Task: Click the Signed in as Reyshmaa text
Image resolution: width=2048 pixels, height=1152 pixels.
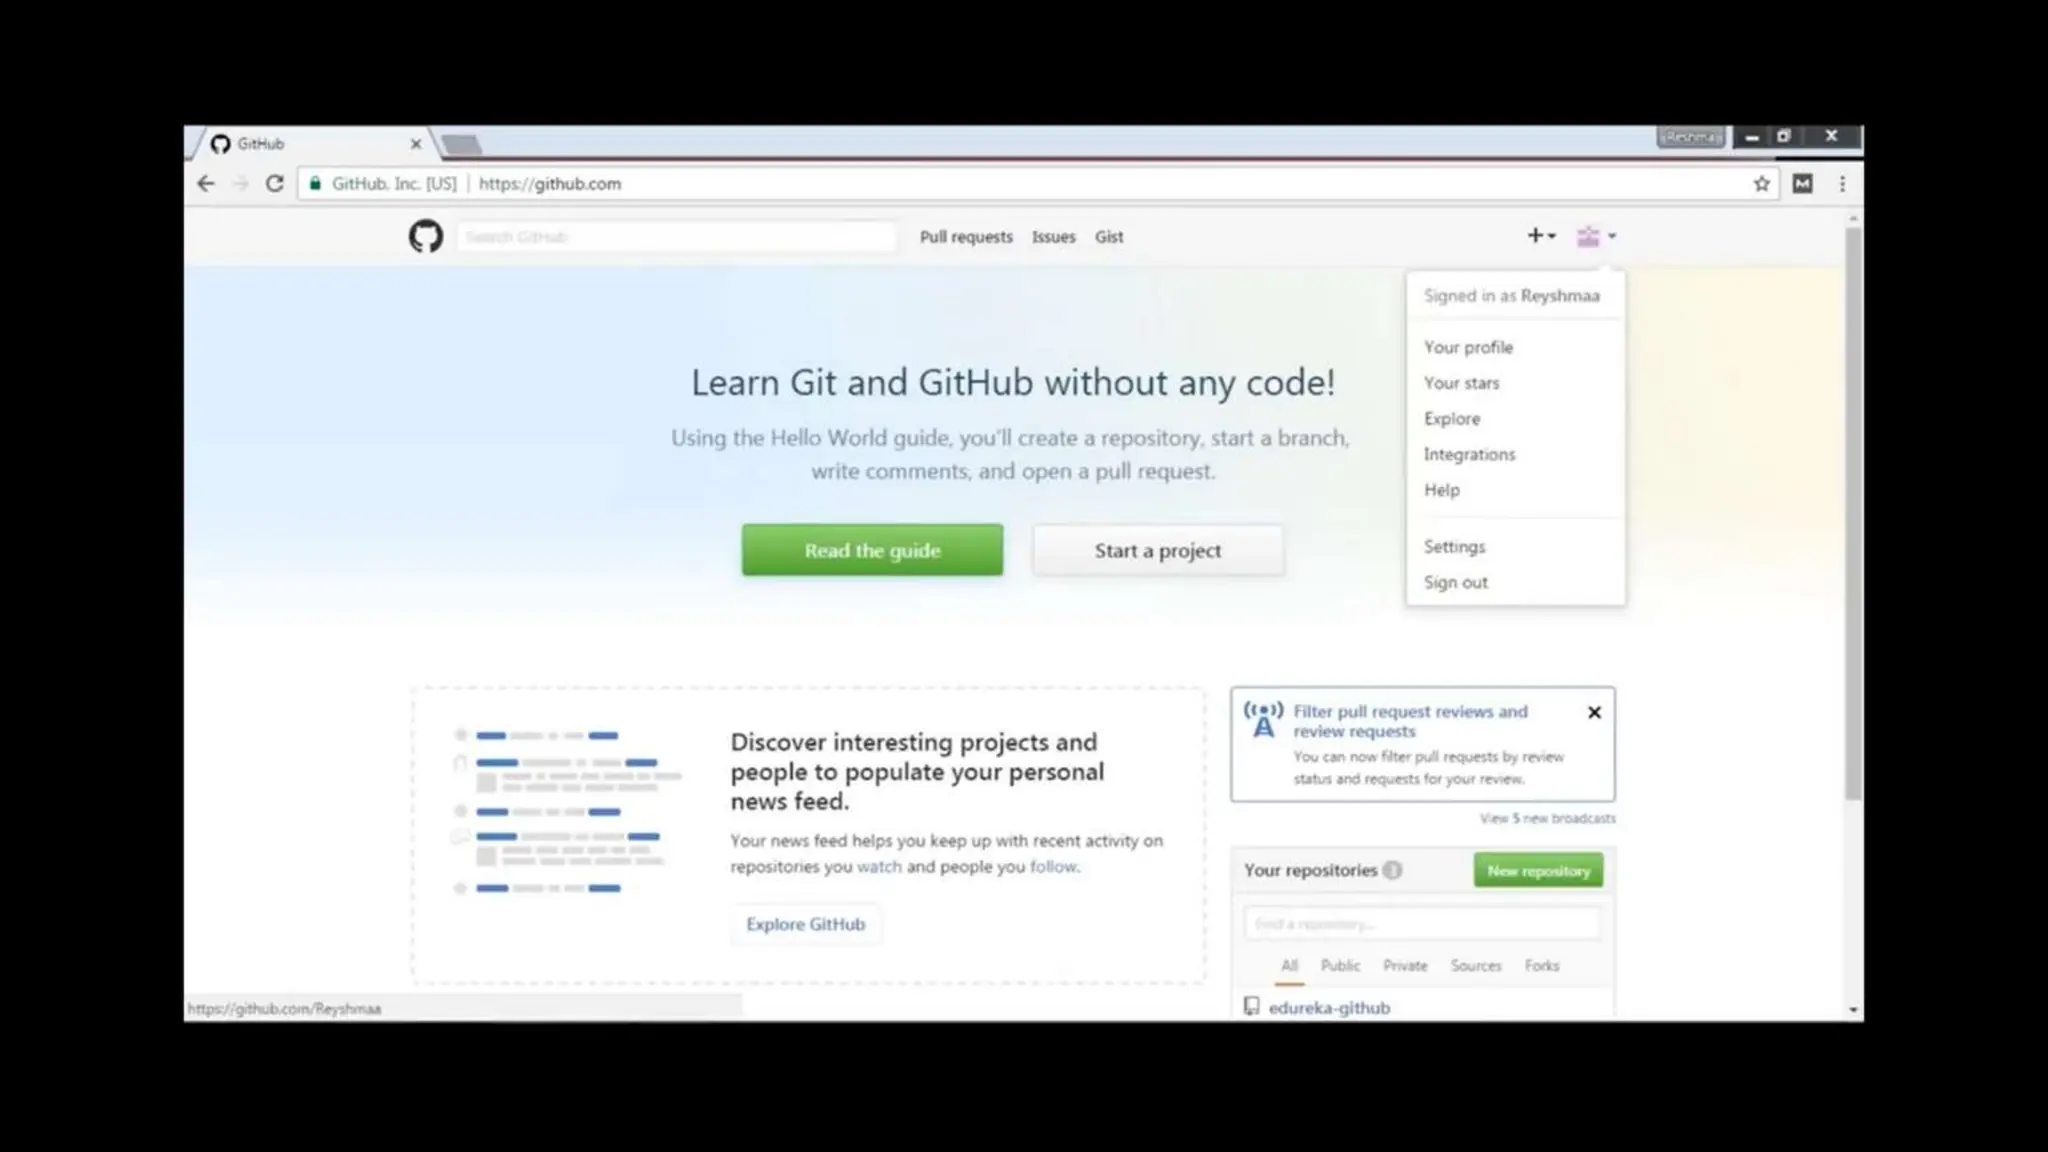Action: tap(1511, 296)
